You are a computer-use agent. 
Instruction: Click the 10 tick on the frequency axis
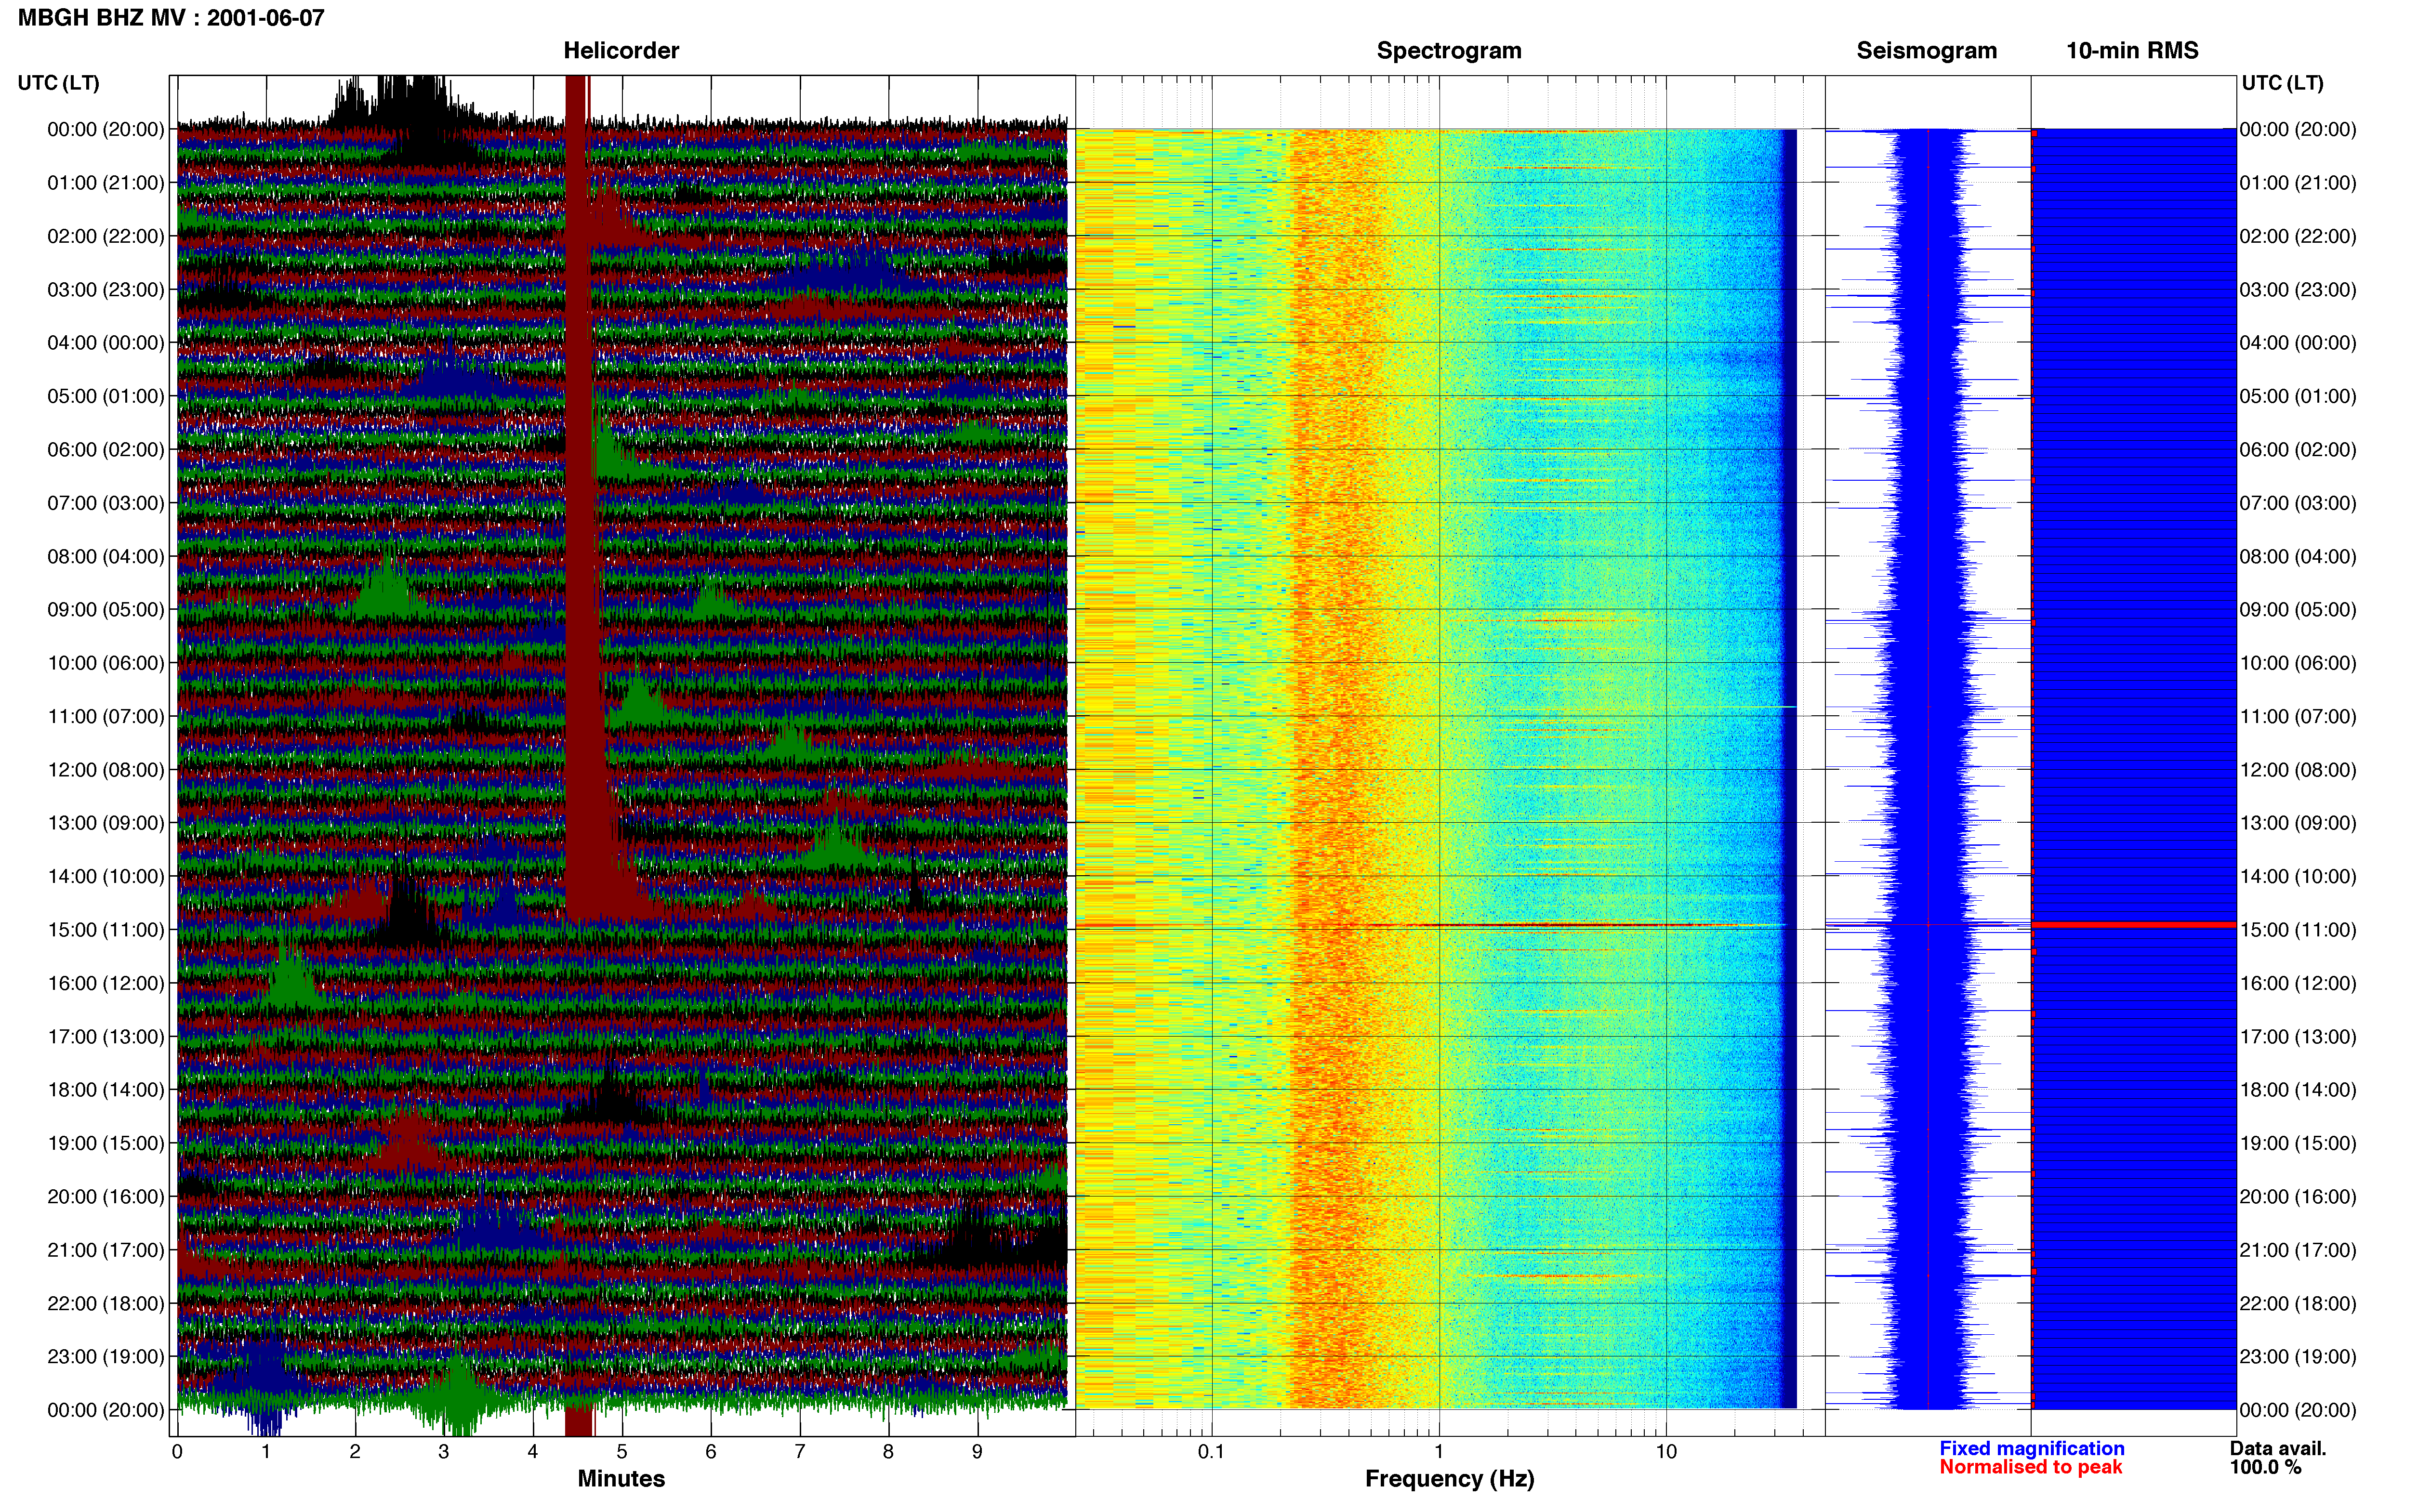1666,1452
